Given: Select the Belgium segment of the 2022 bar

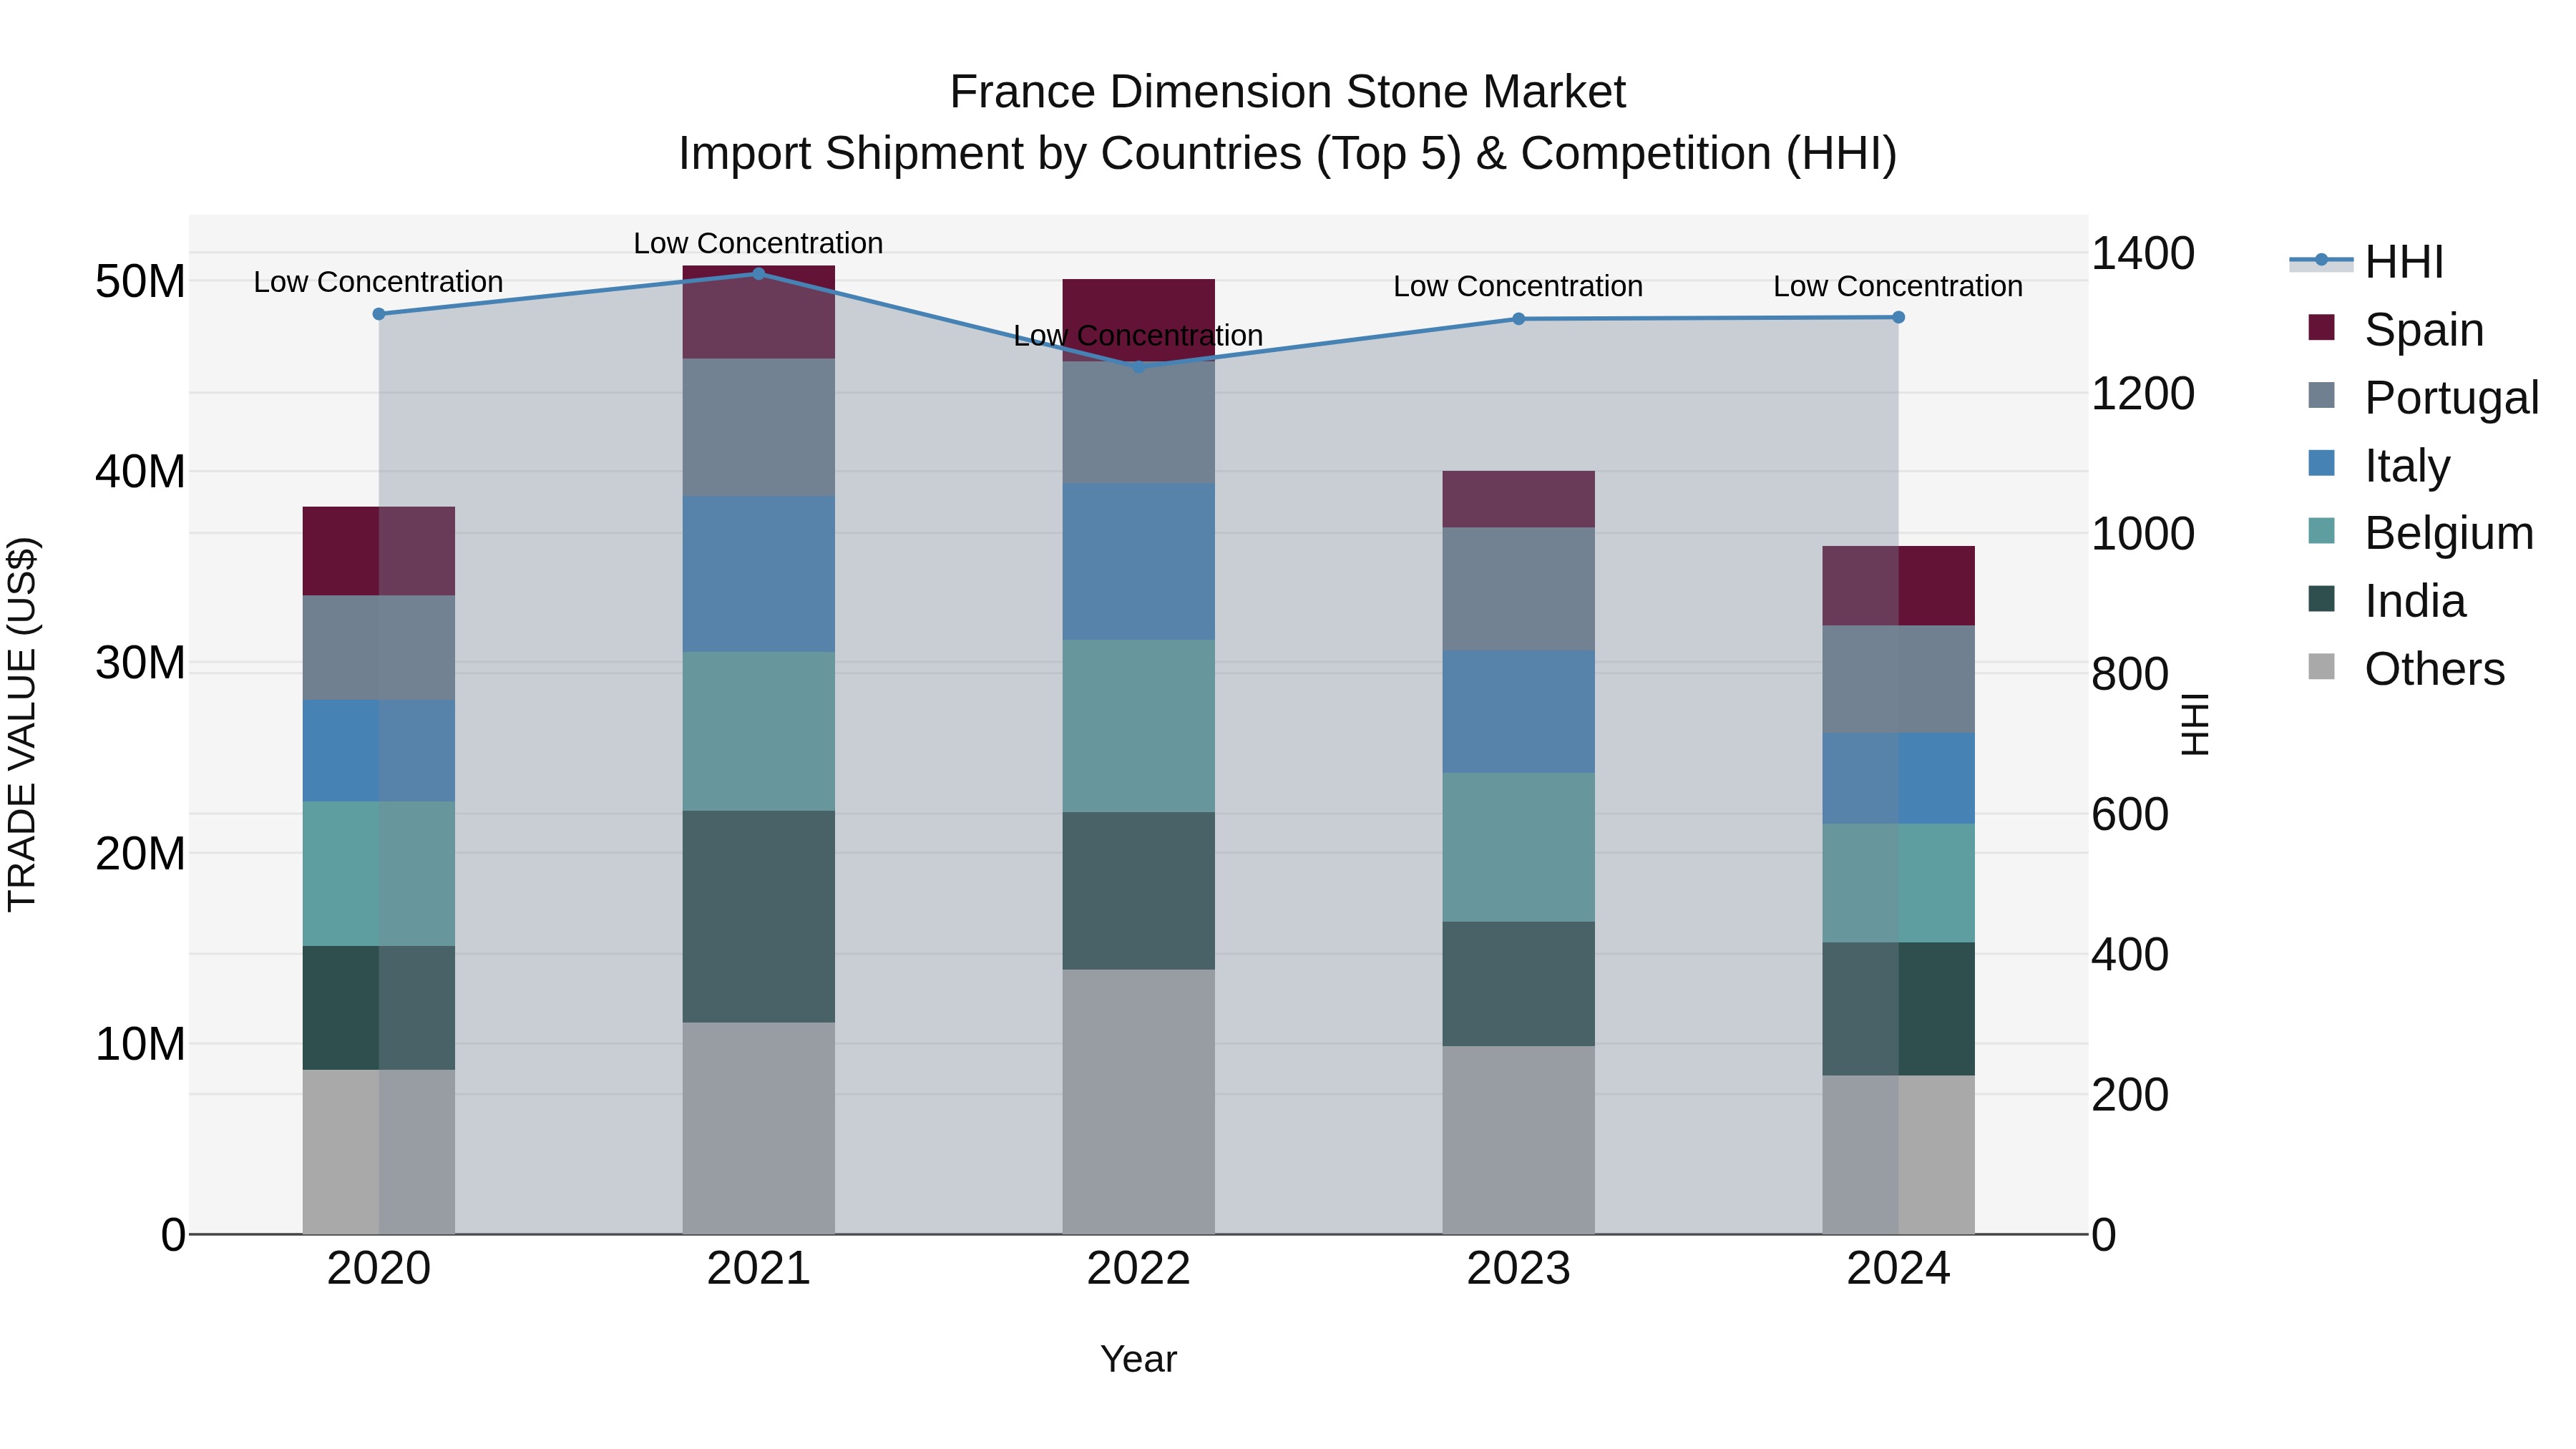Looking at the screenshot, I should coord(1138,726).
